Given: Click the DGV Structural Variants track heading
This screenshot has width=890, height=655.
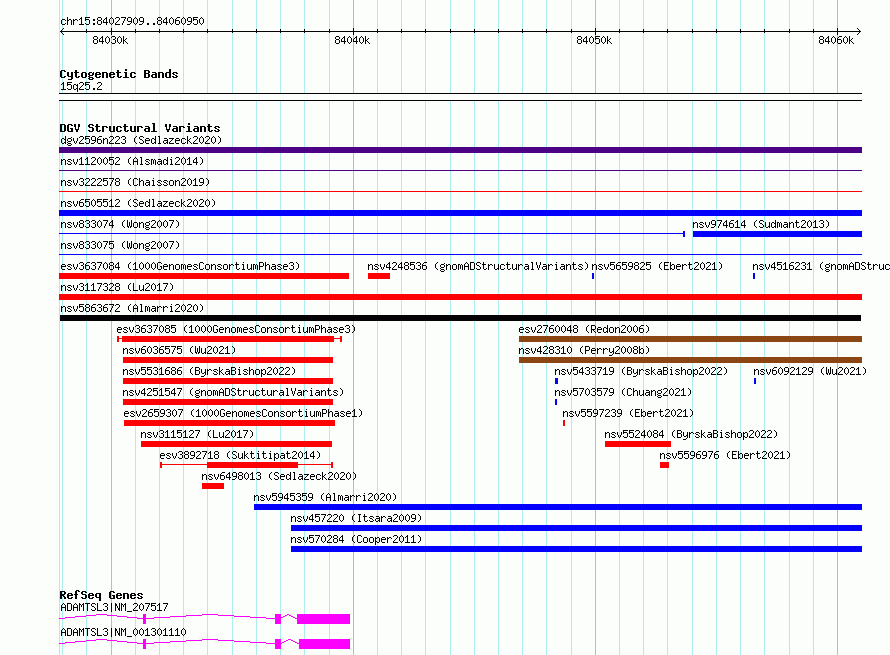Looking at the screenshot, I should click(140, 128).
